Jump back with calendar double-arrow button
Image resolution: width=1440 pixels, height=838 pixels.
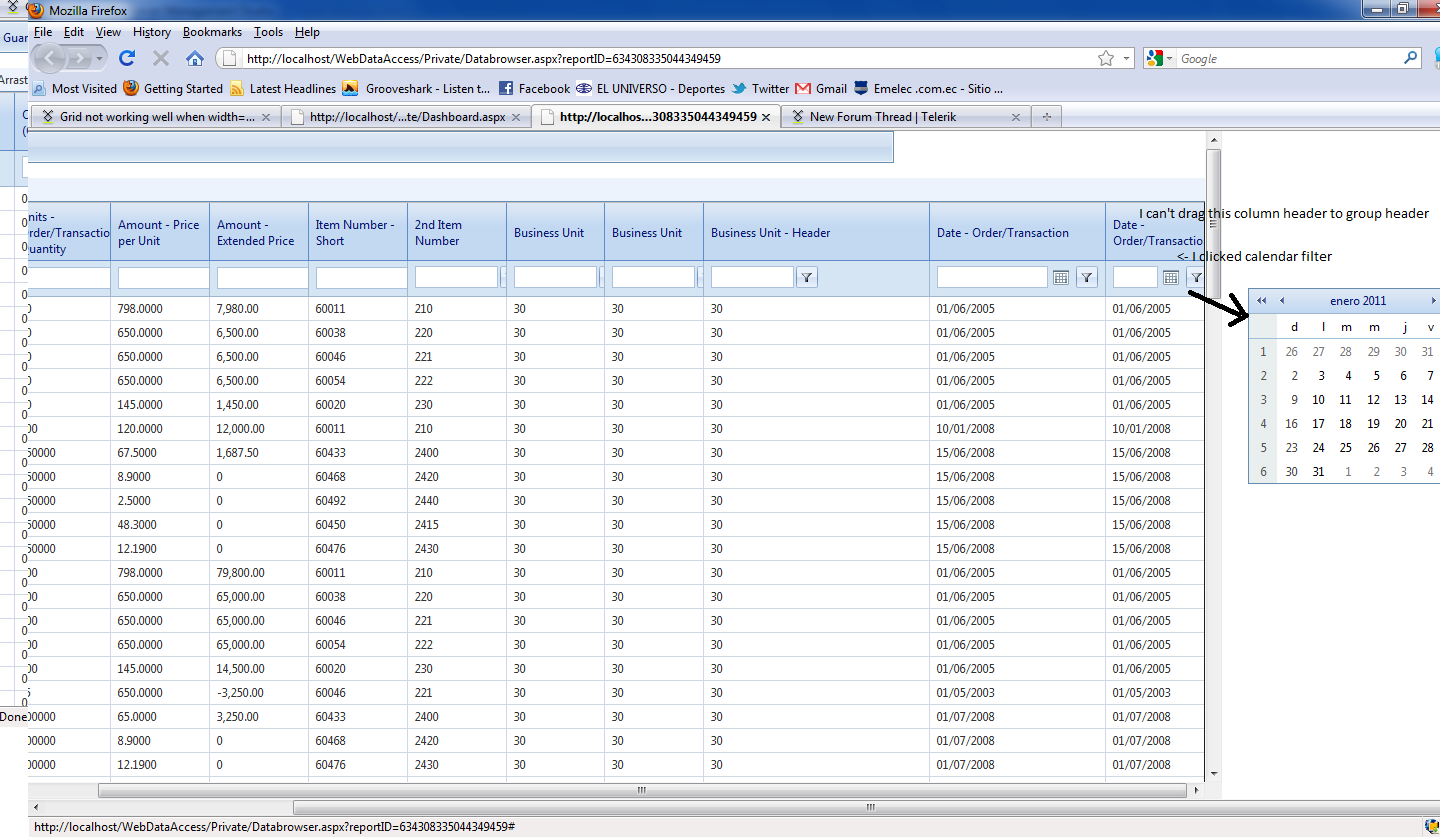(x=1262, y=301)
